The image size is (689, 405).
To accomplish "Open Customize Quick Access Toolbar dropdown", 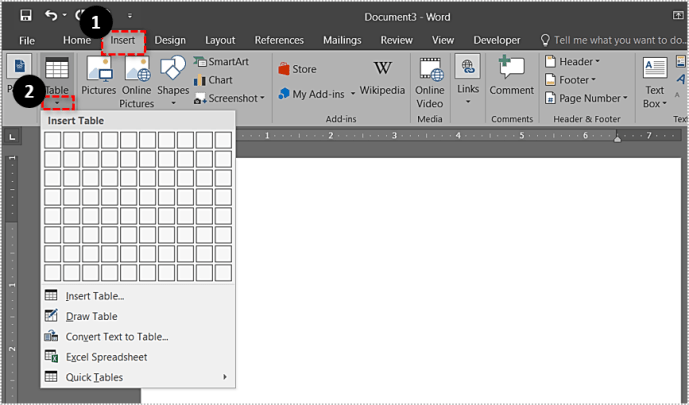I will coord(130,16).
